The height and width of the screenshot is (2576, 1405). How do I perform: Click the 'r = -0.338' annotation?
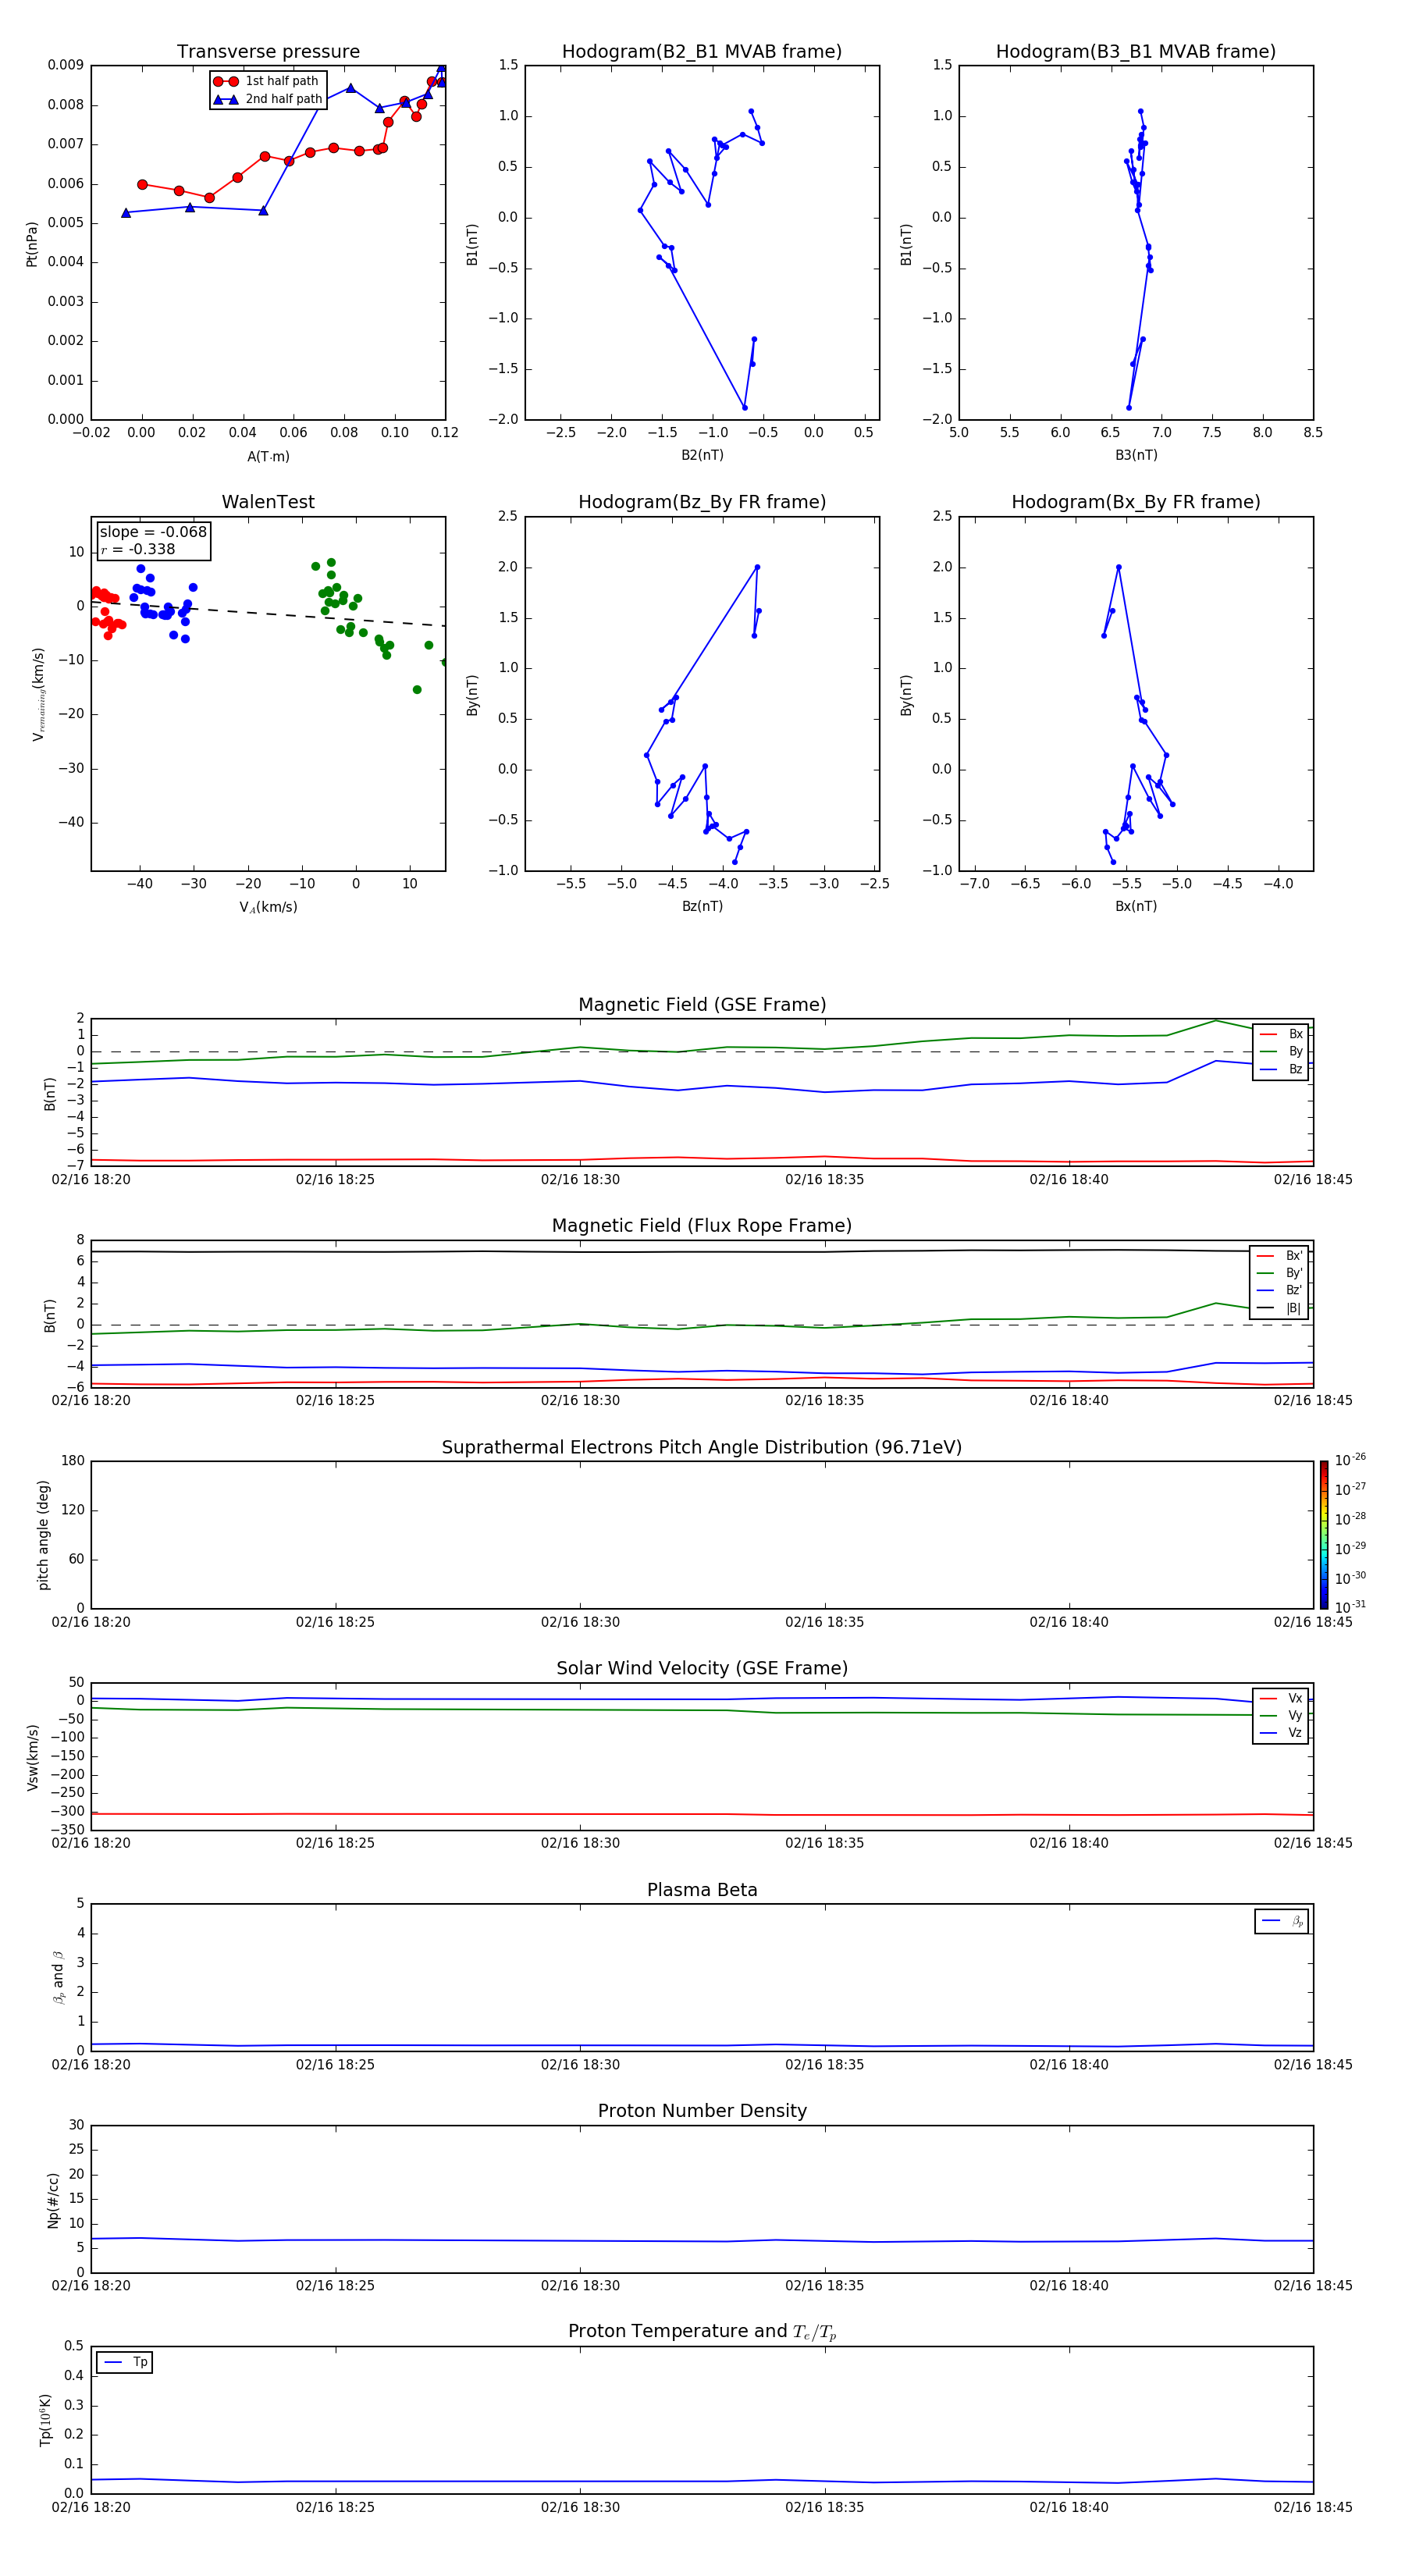[138, 549]
